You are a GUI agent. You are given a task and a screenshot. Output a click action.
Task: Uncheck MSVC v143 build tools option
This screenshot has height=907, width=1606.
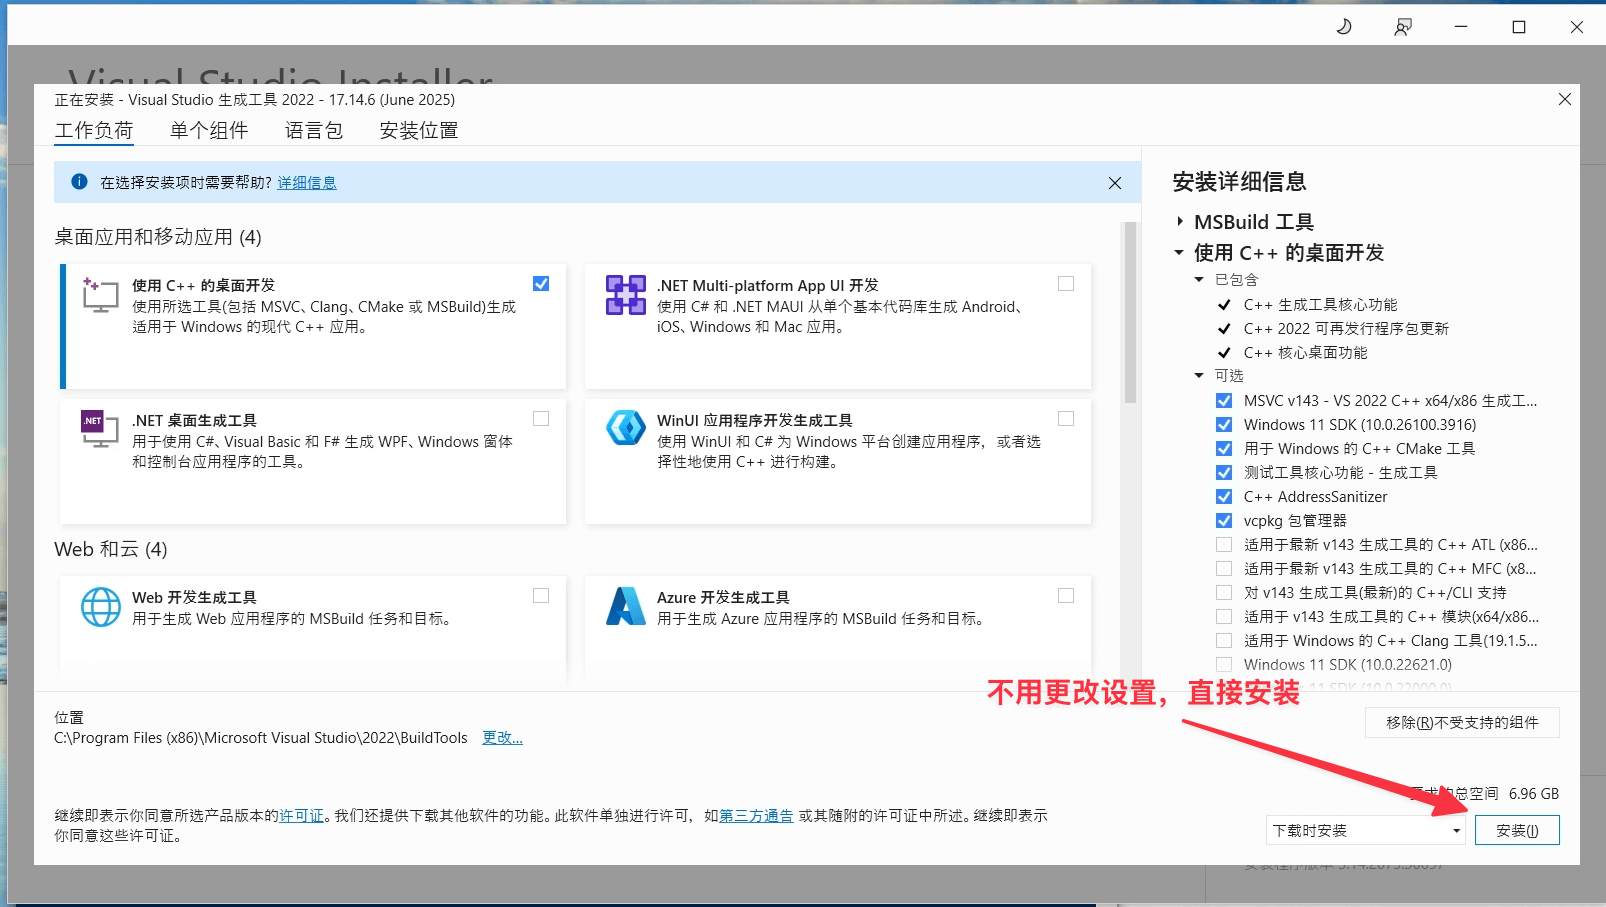coord(1224,400)
